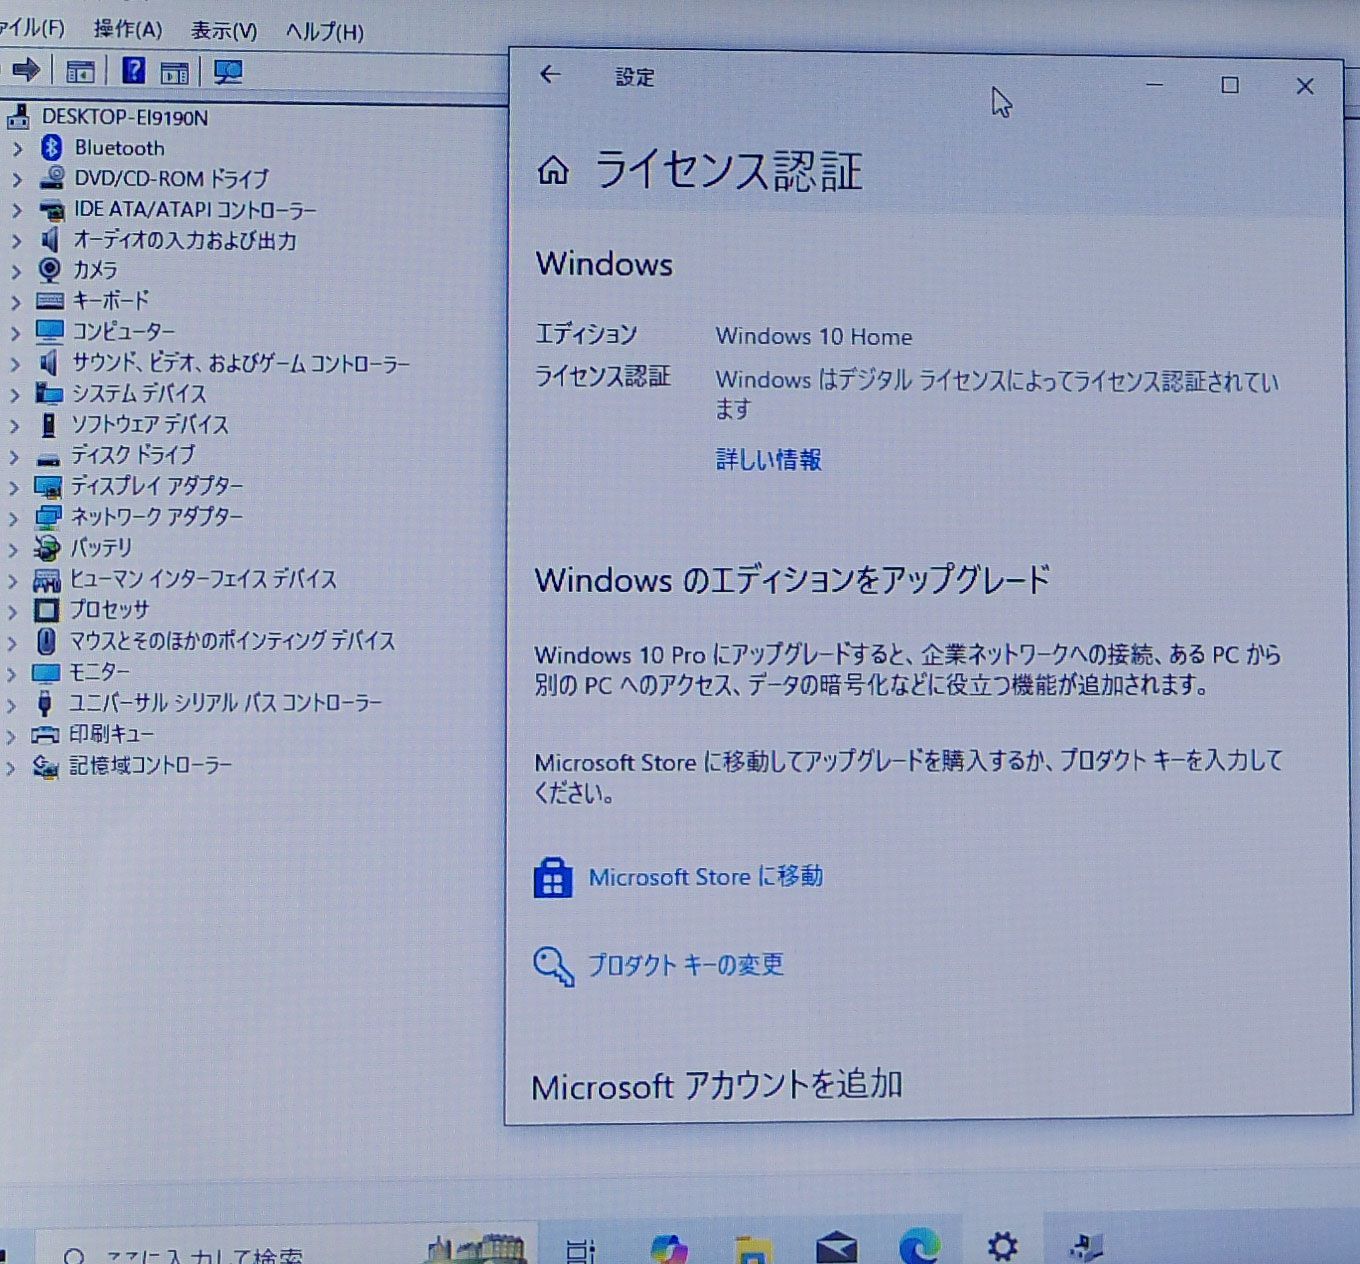Expand the ディスプレイ アダプター node

coord(14,488)
